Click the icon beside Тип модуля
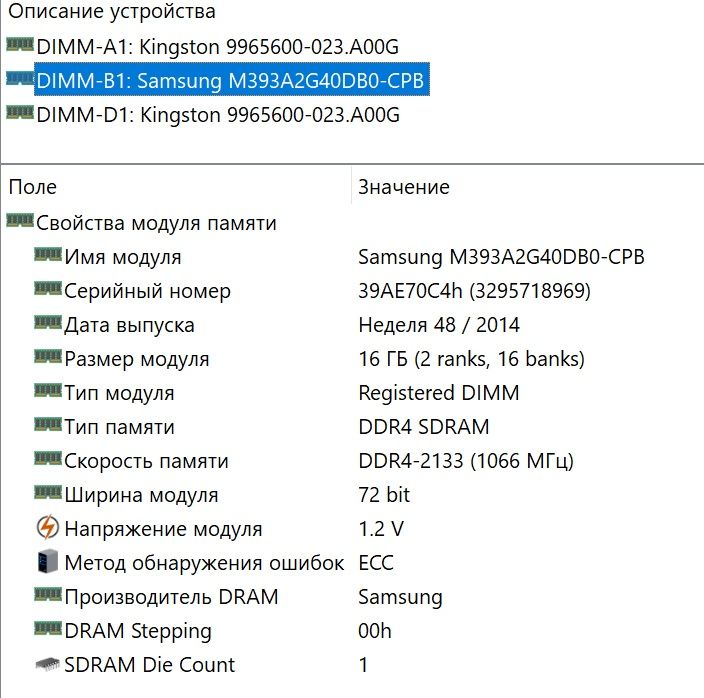Viewport: 704px width, 698px height. 48,390
